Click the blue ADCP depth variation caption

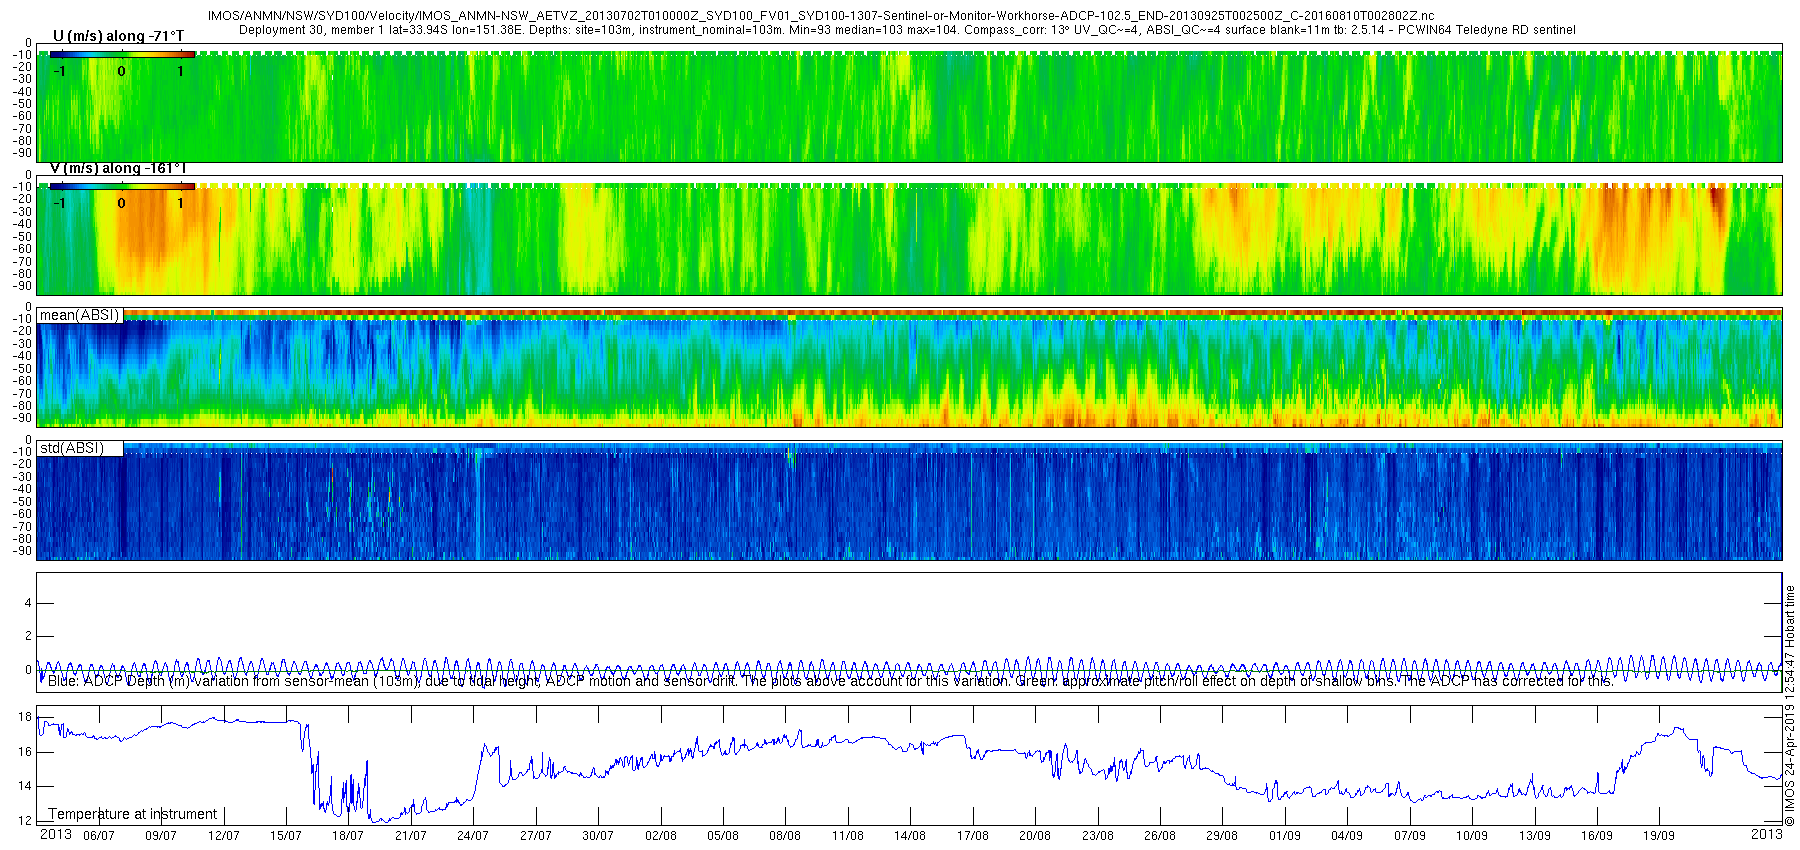[830, 681]
